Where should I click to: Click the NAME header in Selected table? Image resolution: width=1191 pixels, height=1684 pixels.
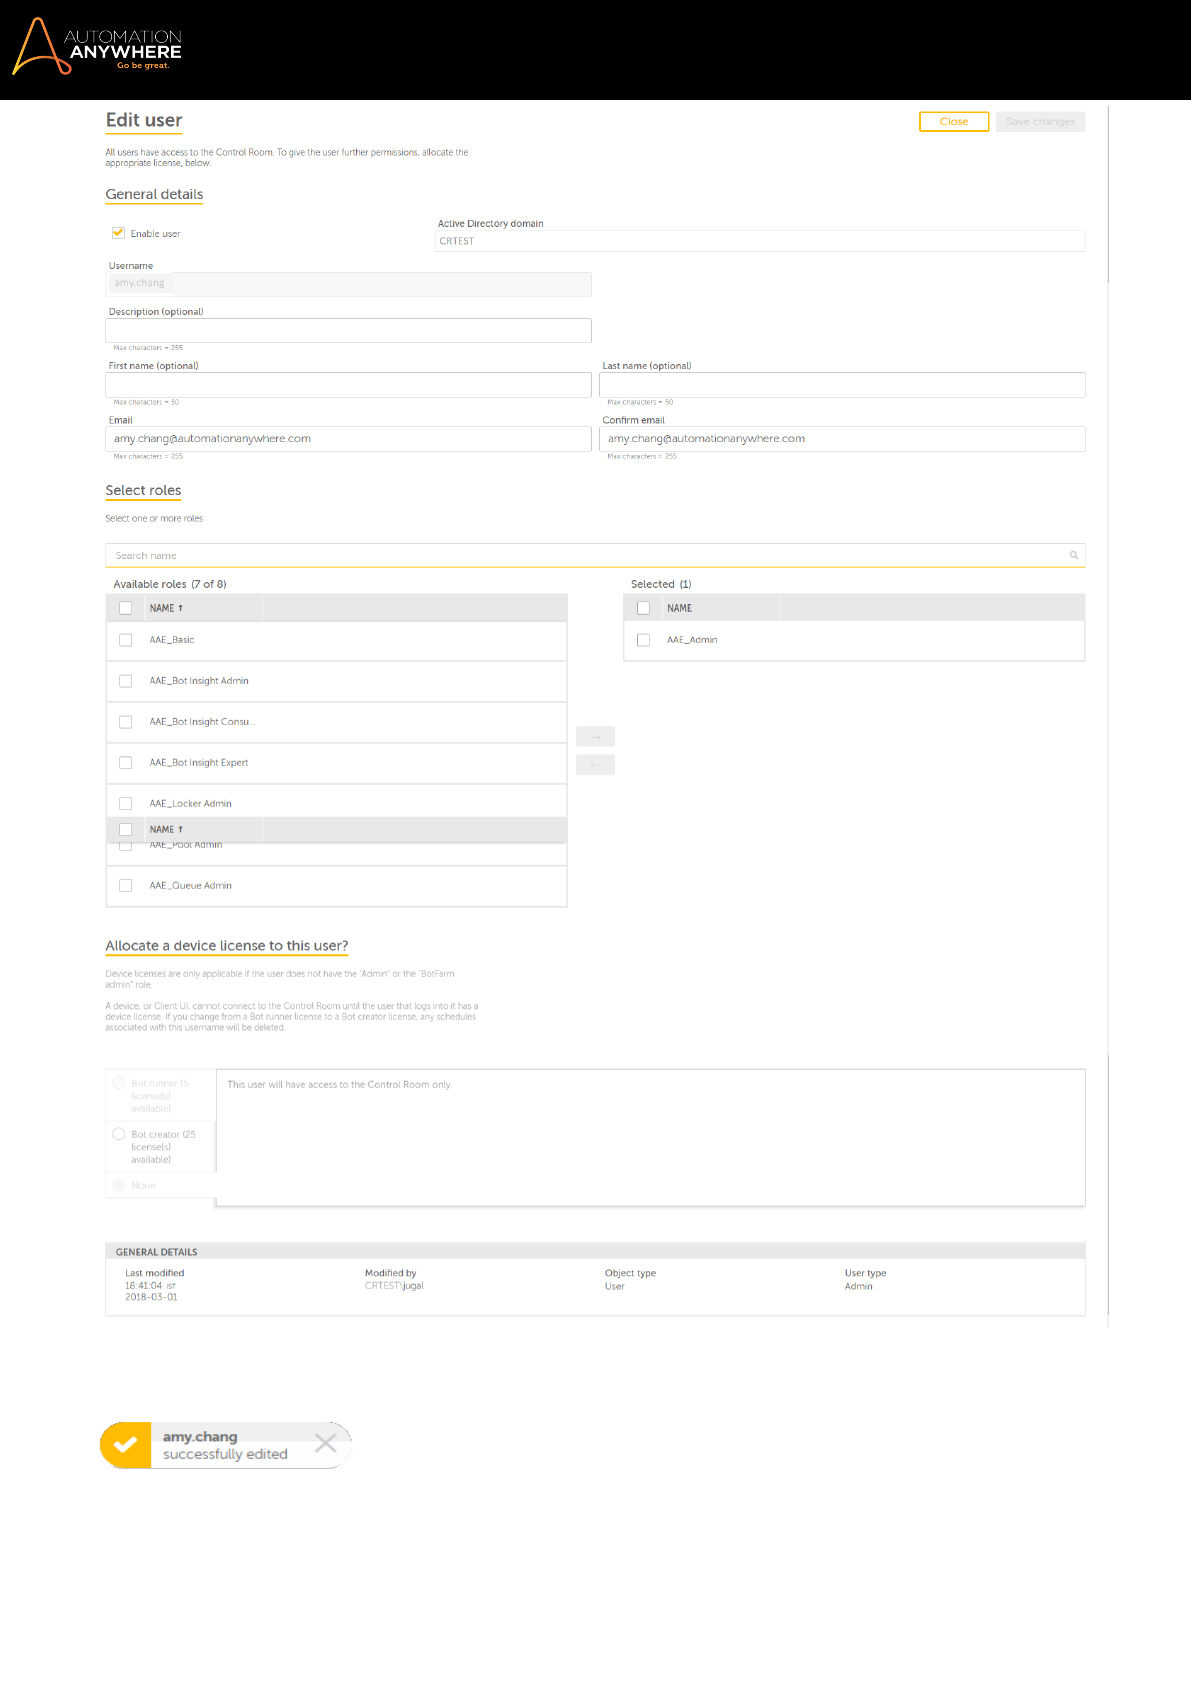click(x=680, y=608)
